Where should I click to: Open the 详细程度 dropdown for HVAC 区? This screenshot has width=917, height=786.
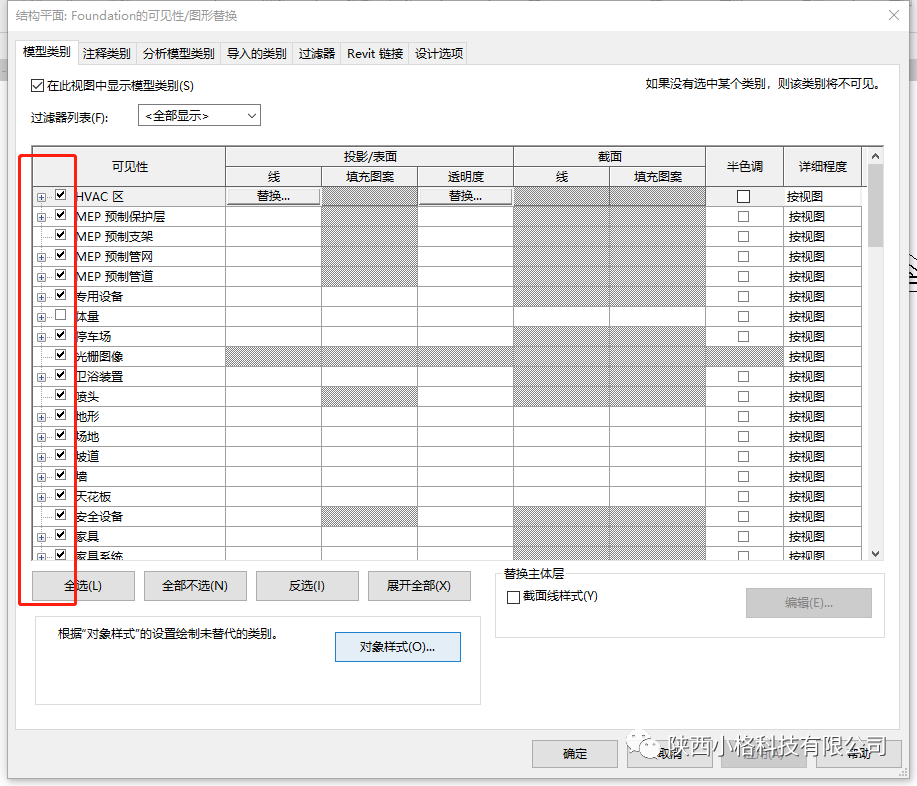tap(822, 195)
